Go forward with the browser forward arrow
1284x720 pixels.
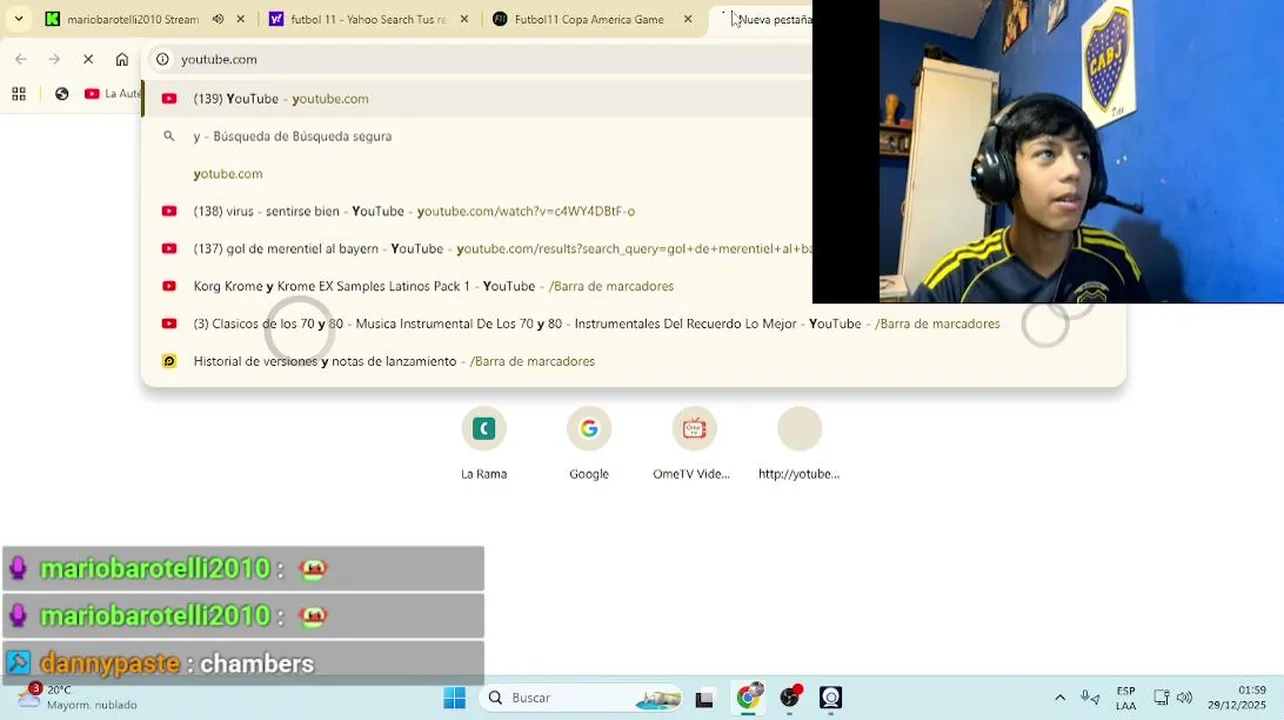pos(54,59)
